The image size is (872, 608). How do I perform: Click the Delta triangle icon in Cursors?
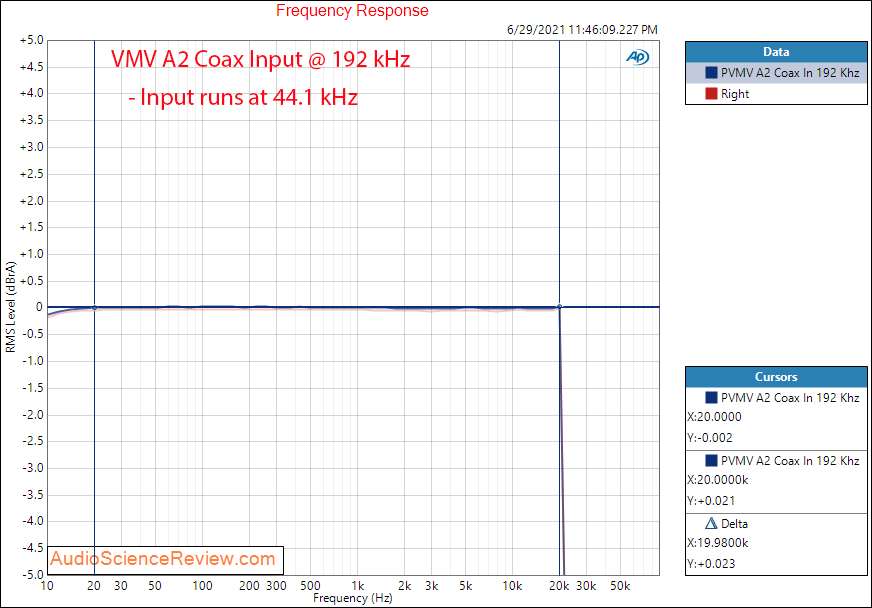tap(711, 523)
